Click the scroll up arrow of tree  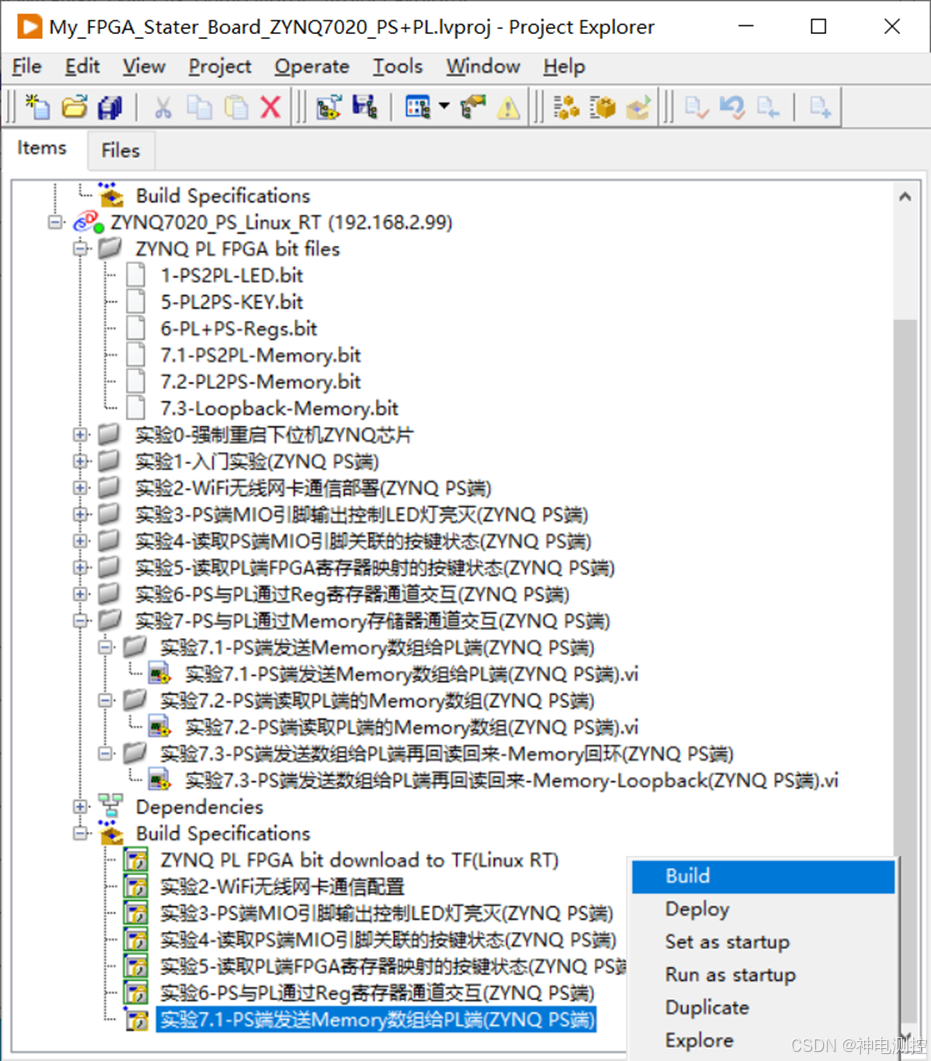tap(905, 197)
